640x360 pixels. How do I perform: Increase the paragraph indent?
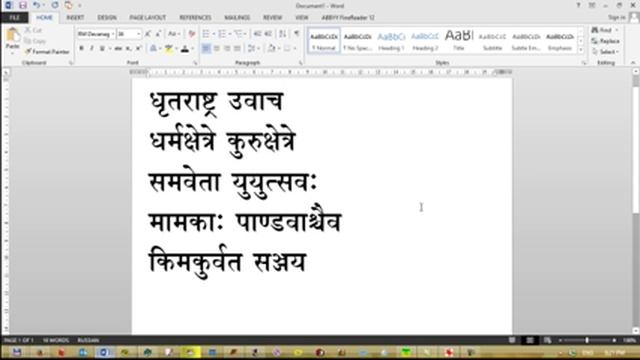point(268,34)
